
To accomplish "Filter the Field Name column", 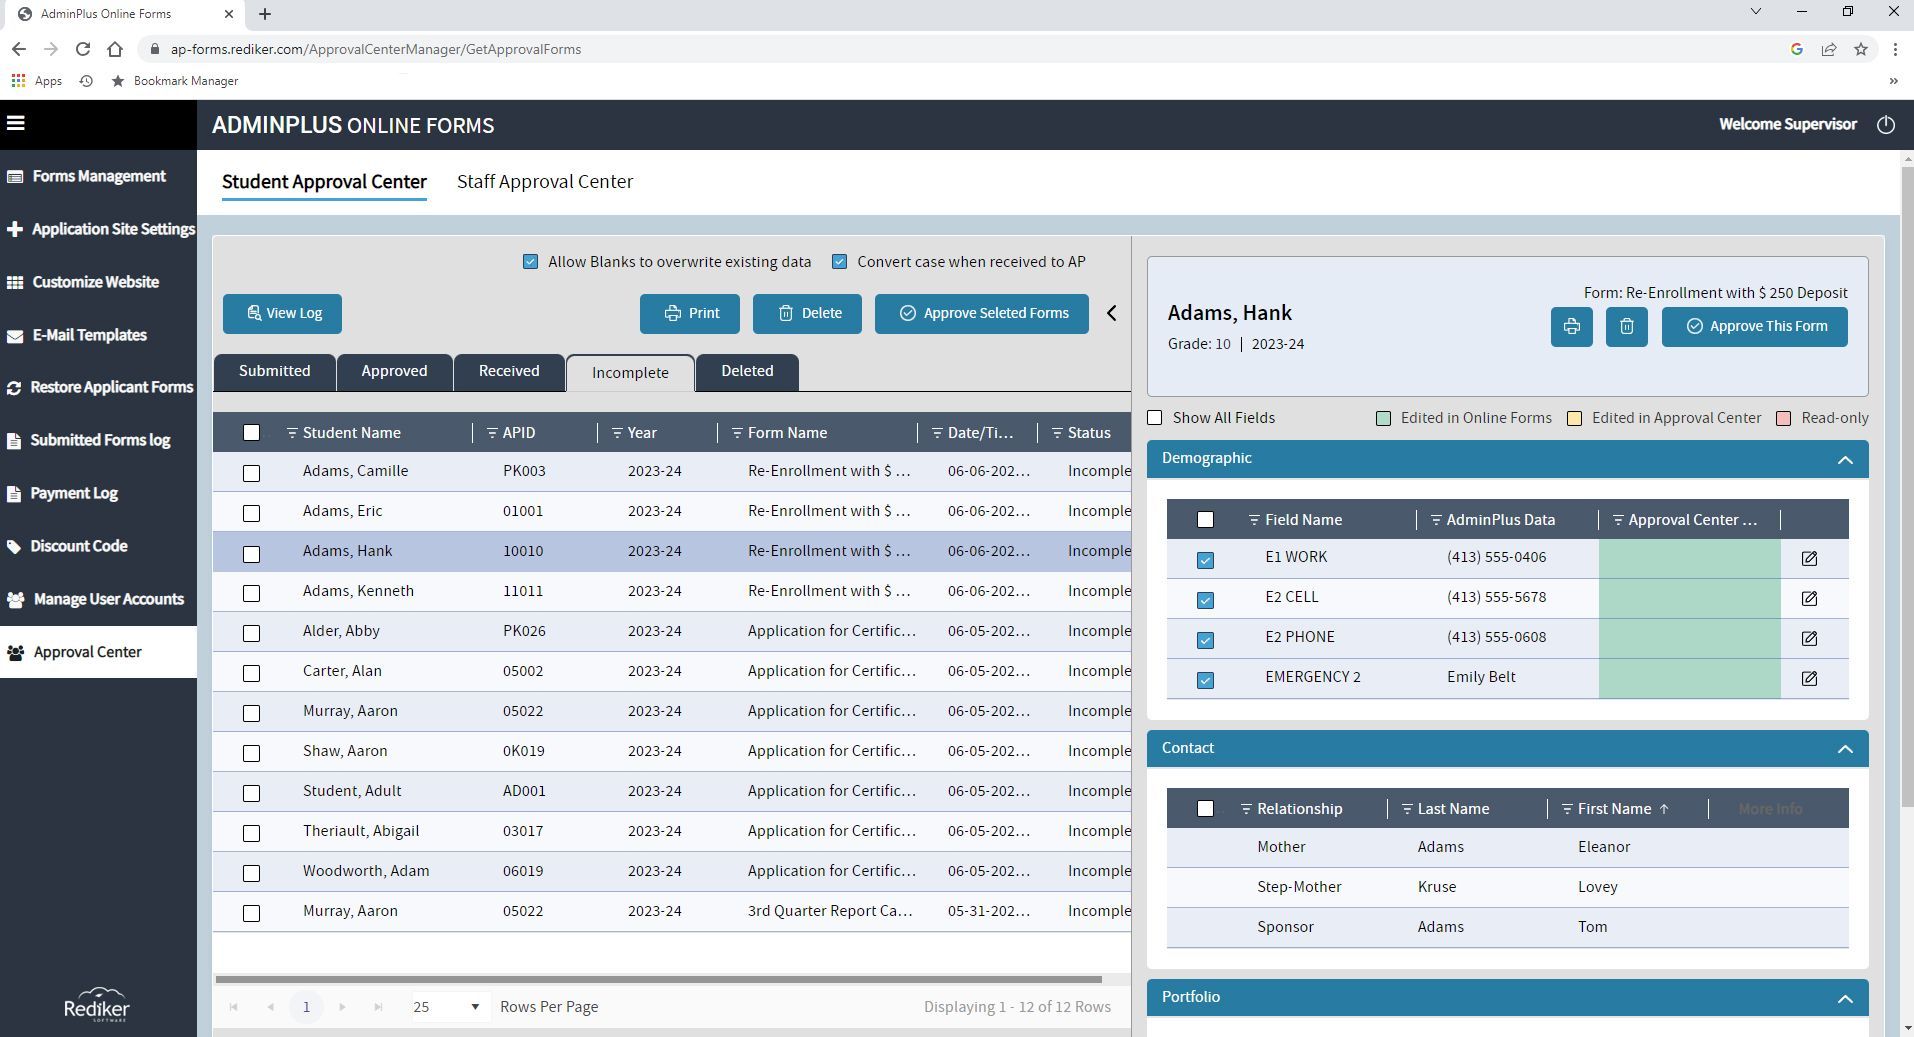I will [x=1254, y=520].
